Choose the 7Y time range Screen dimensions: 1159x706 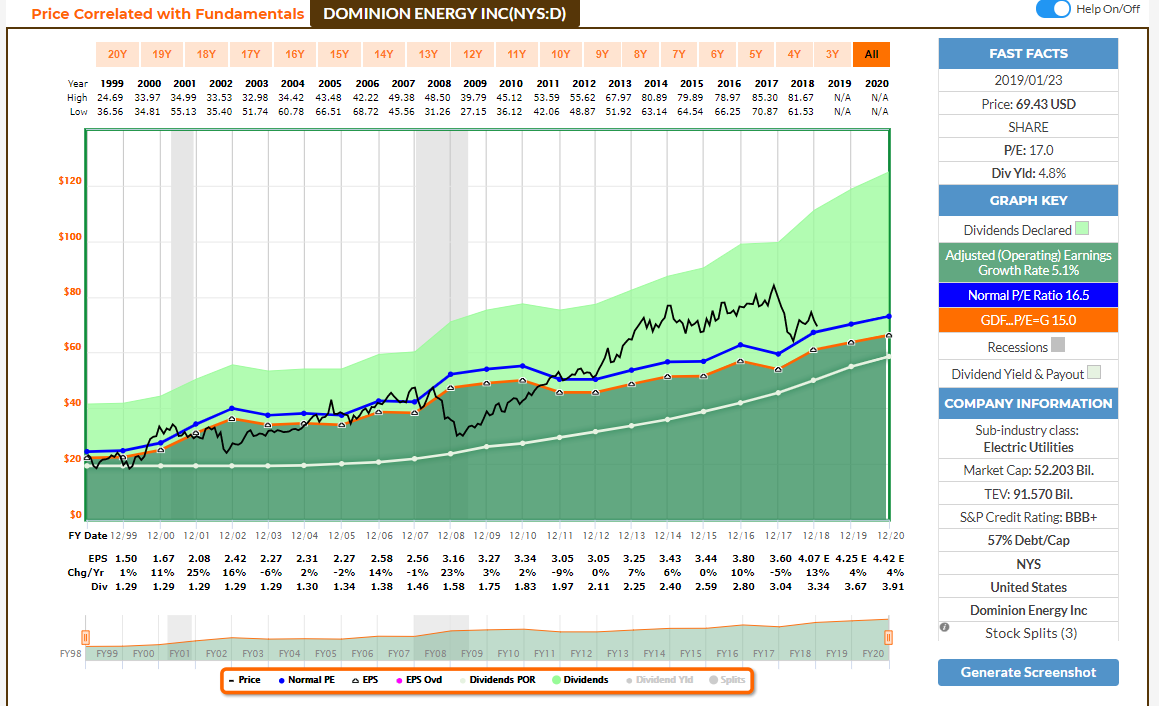pos(679,54)
